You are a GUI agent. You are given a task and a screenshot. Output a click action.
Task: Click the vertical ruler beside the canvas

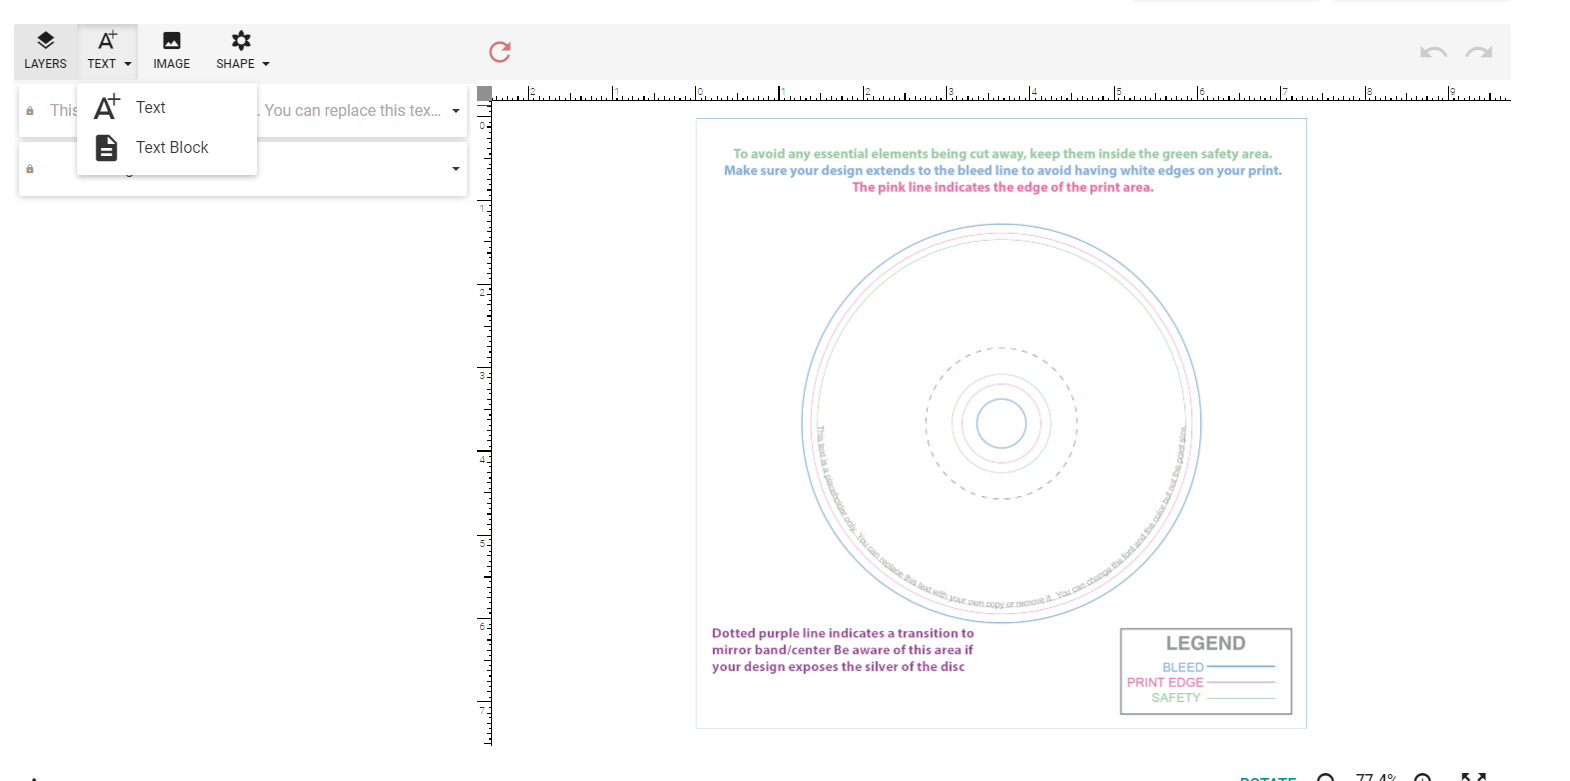(x=485, y=423)
